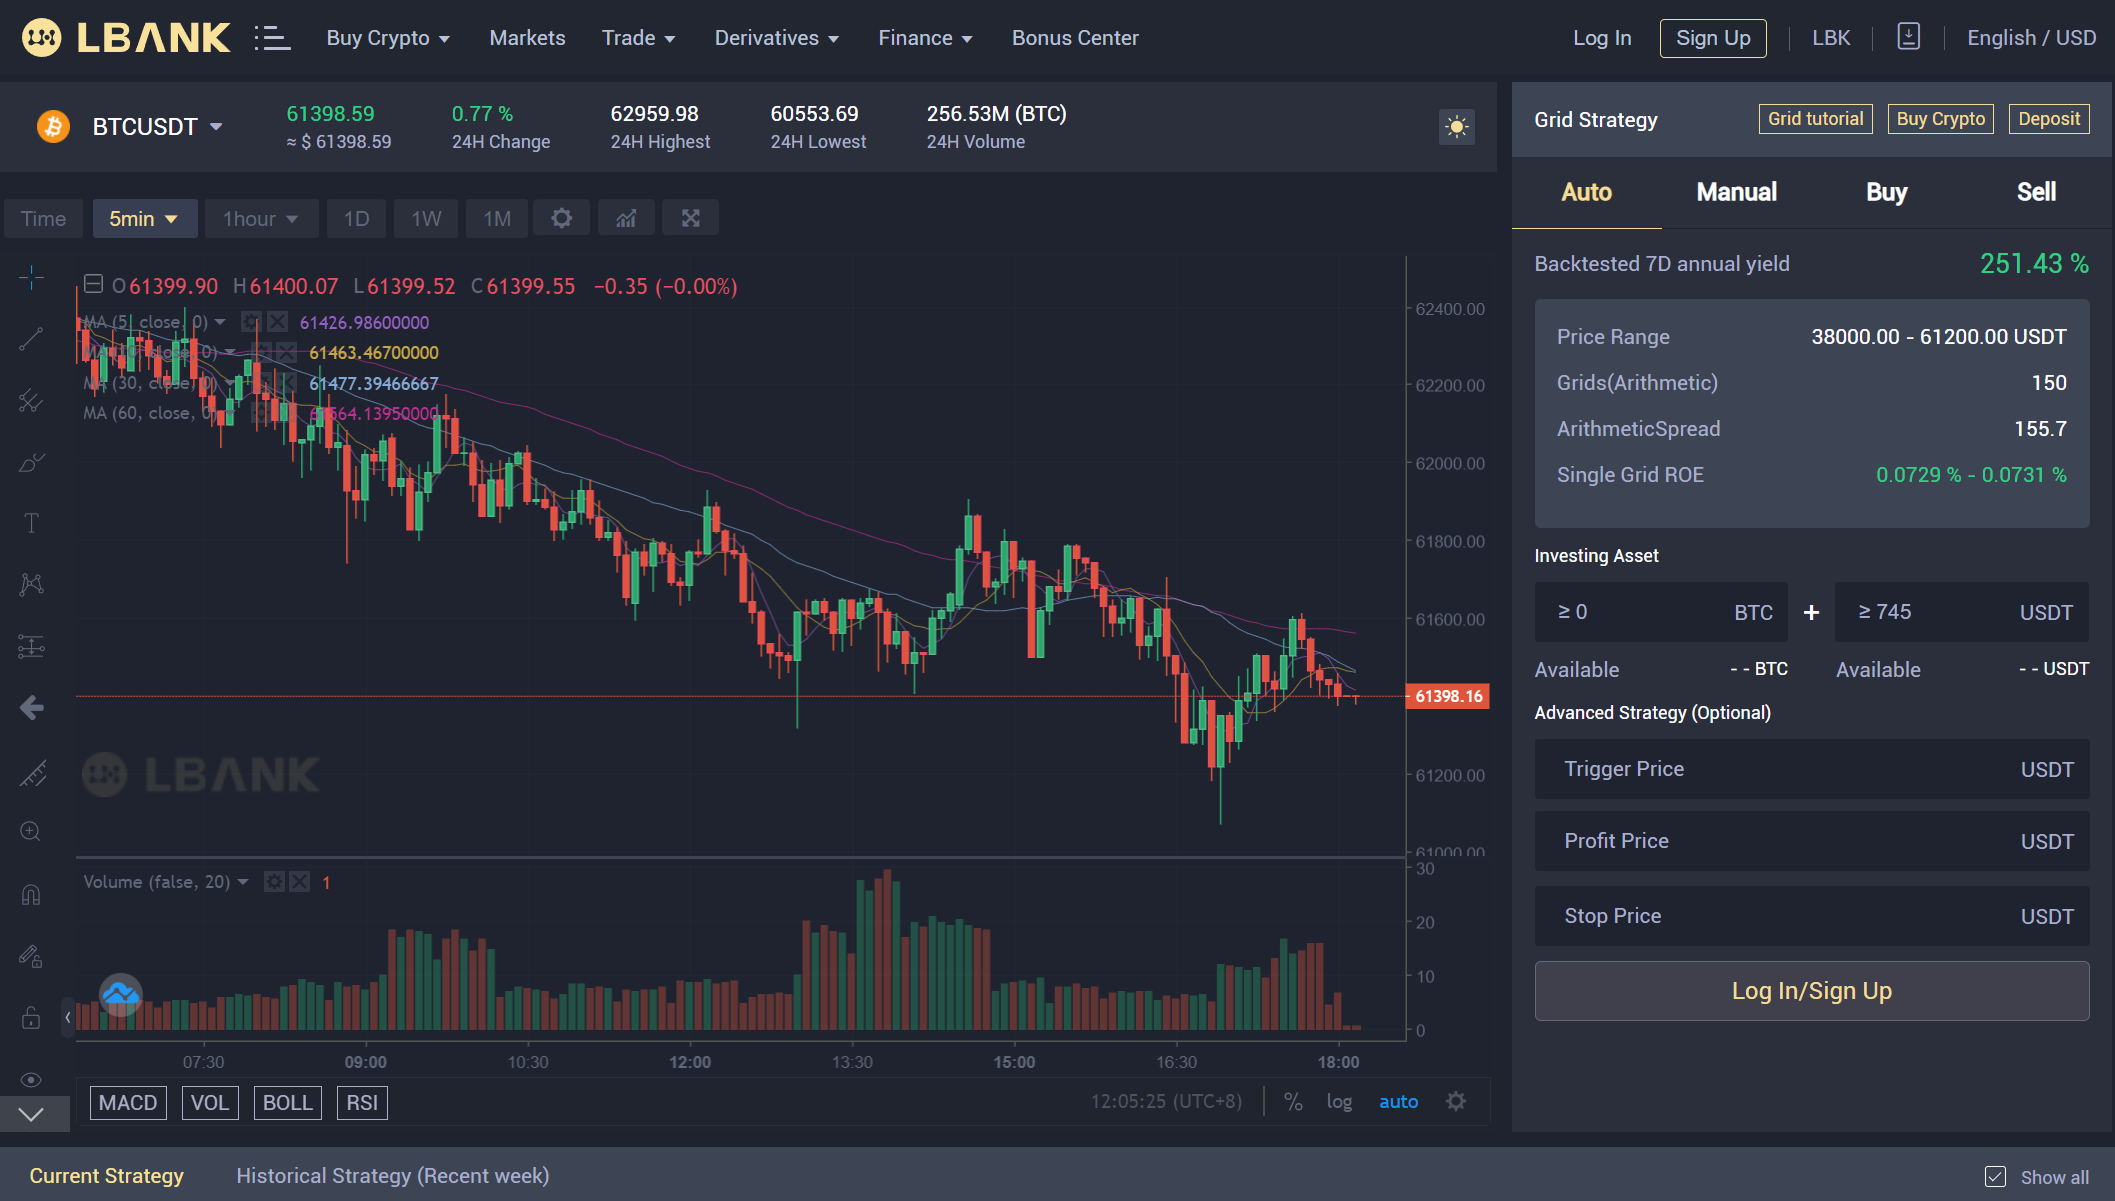Go to Markets page

[x=527, y=38]
